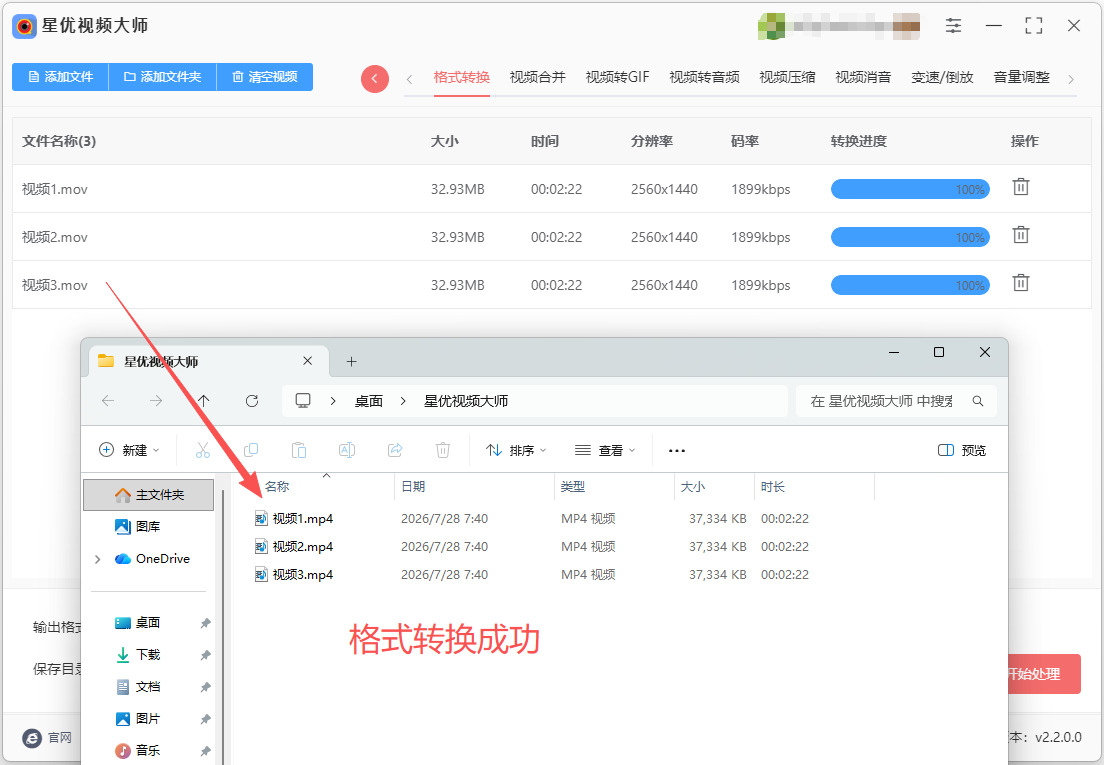Click the 星优视频大师 breadcrumb segment
This screenshot has width=1104, height=765.
click(465, 401)
